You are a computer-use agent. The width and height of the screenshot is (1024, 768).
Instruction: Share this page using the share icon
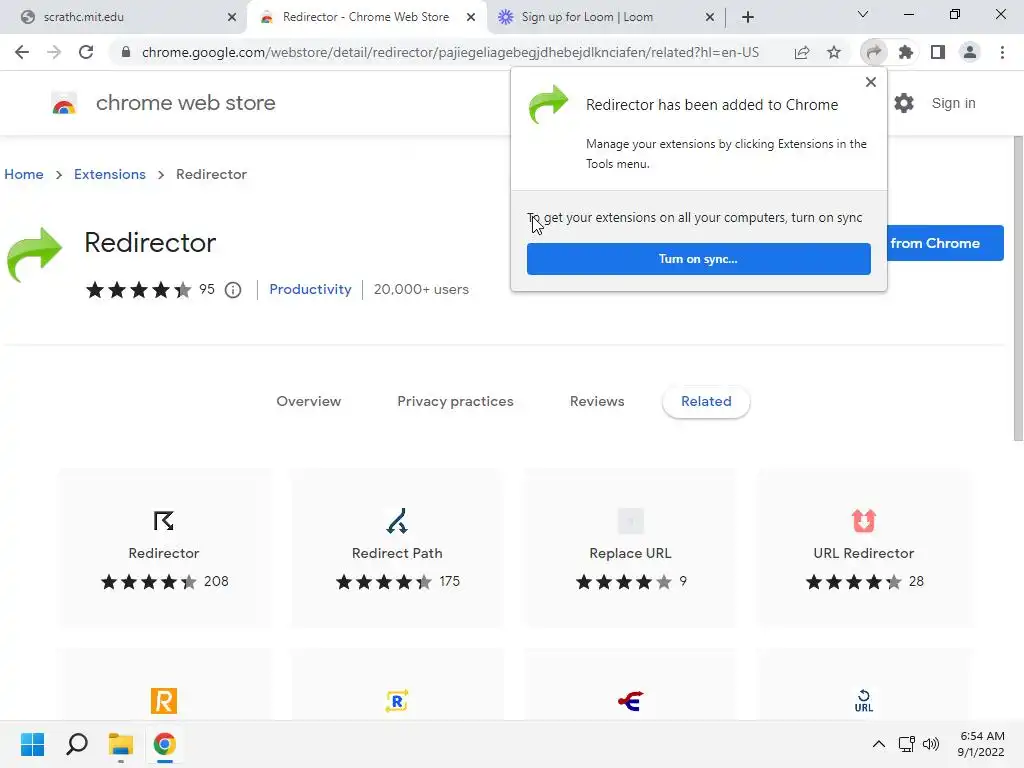802,52
